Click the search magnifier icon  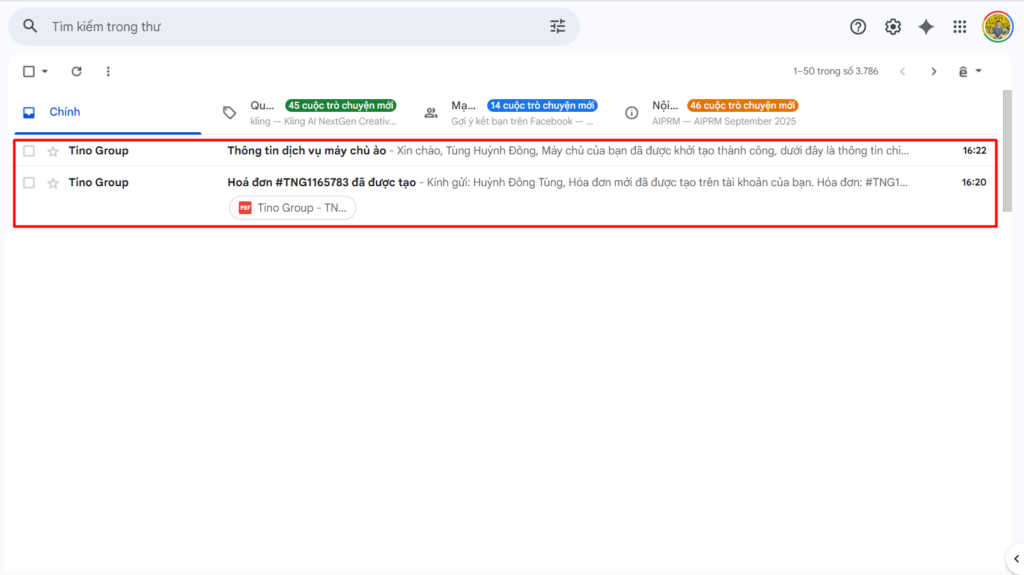30,27
